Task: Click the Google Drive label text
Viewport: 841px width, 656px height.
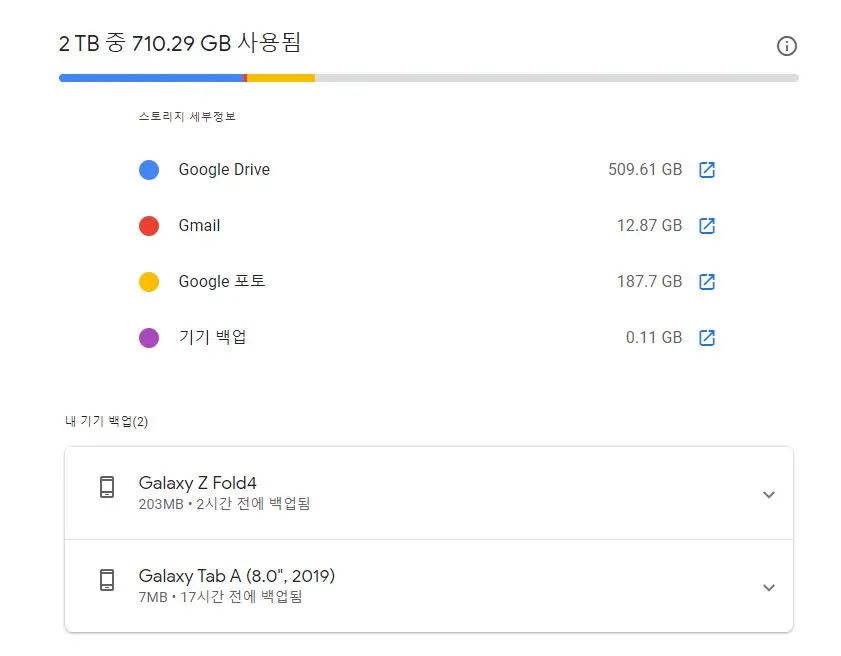Action: (224, 170)
